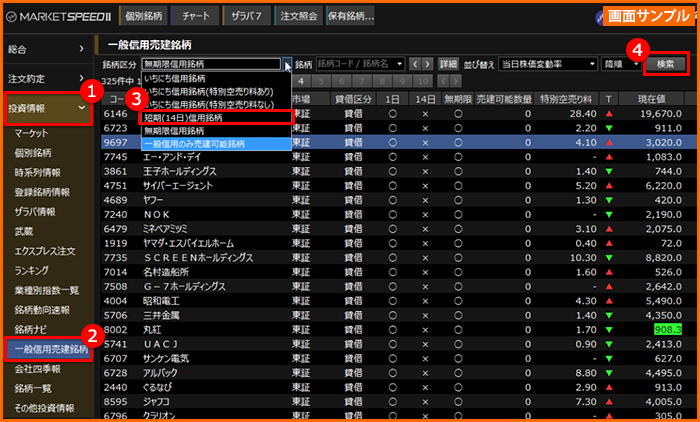The image size is (700, 422).
Task: Select the サイバーエージェント row
Action: point(400,185)
